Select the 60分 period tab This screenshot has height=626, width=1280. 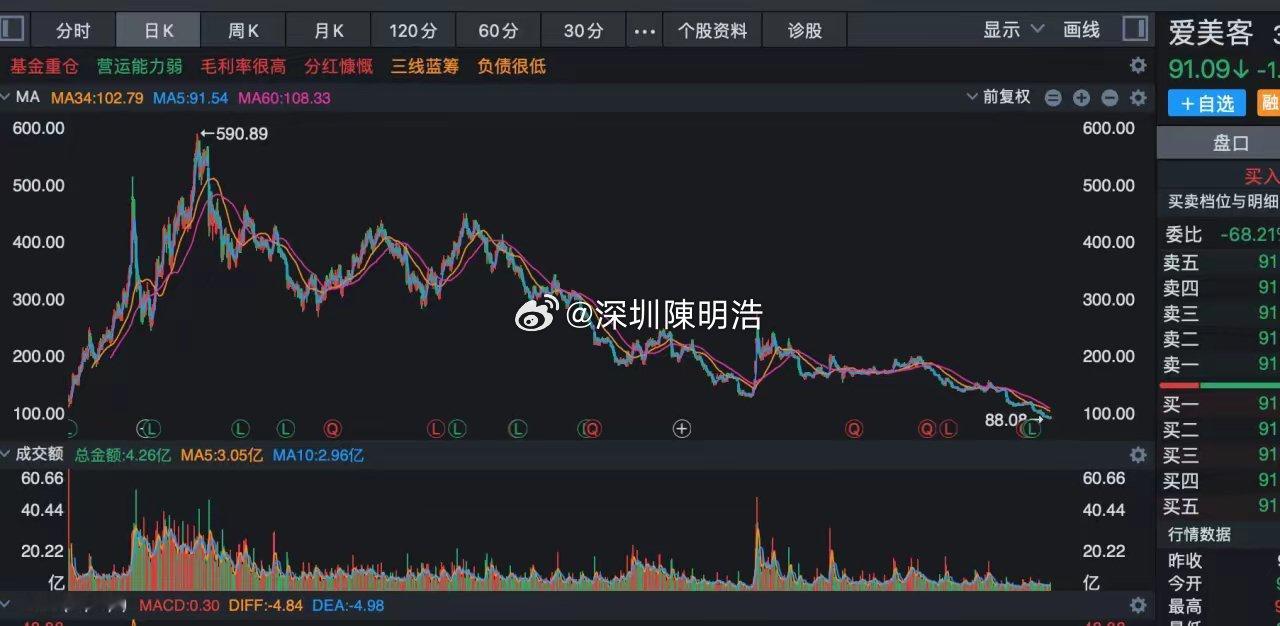point(499,30)
